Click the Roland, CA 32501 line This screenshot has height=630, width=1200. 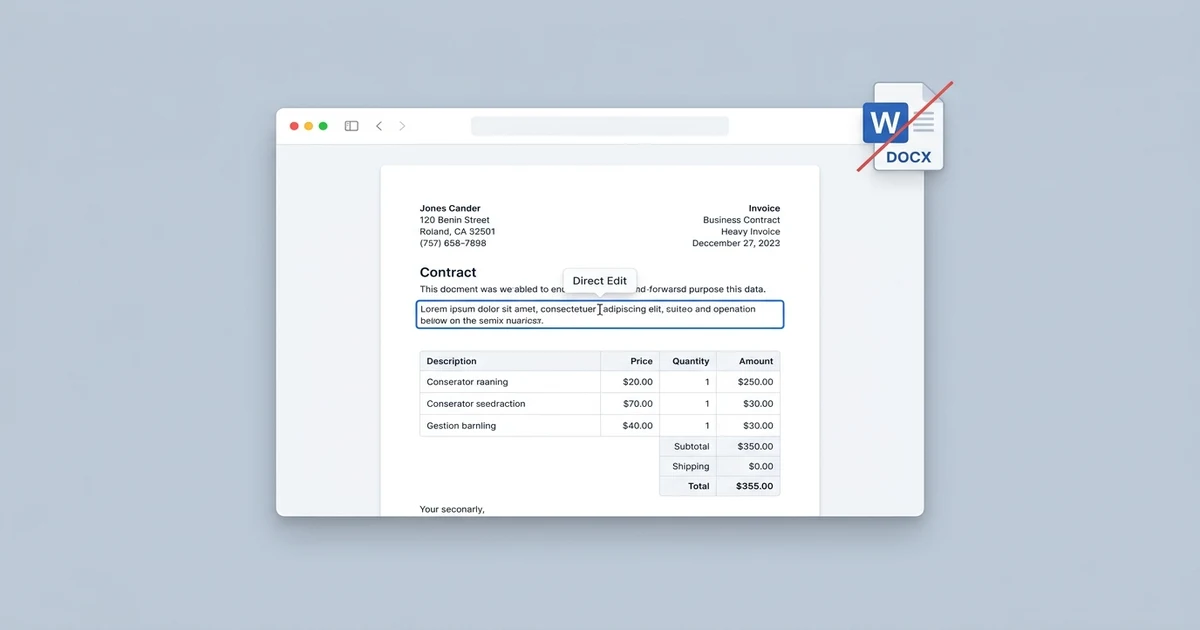[457, 232]
